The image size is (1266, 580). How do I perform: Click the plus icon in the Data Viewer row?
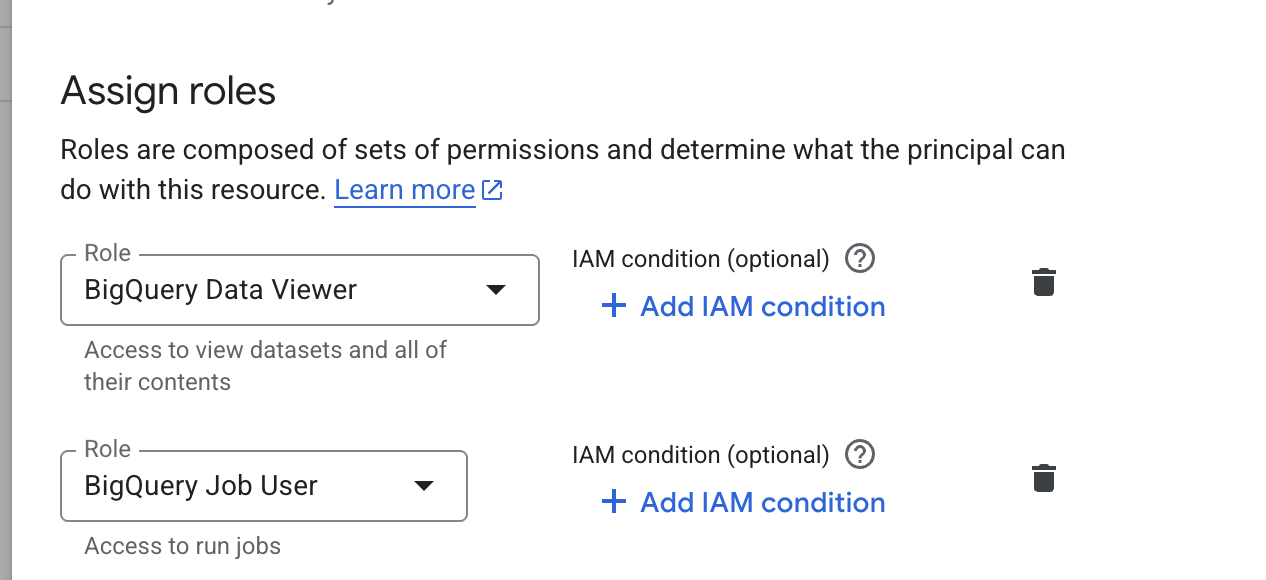coord(613,306)
